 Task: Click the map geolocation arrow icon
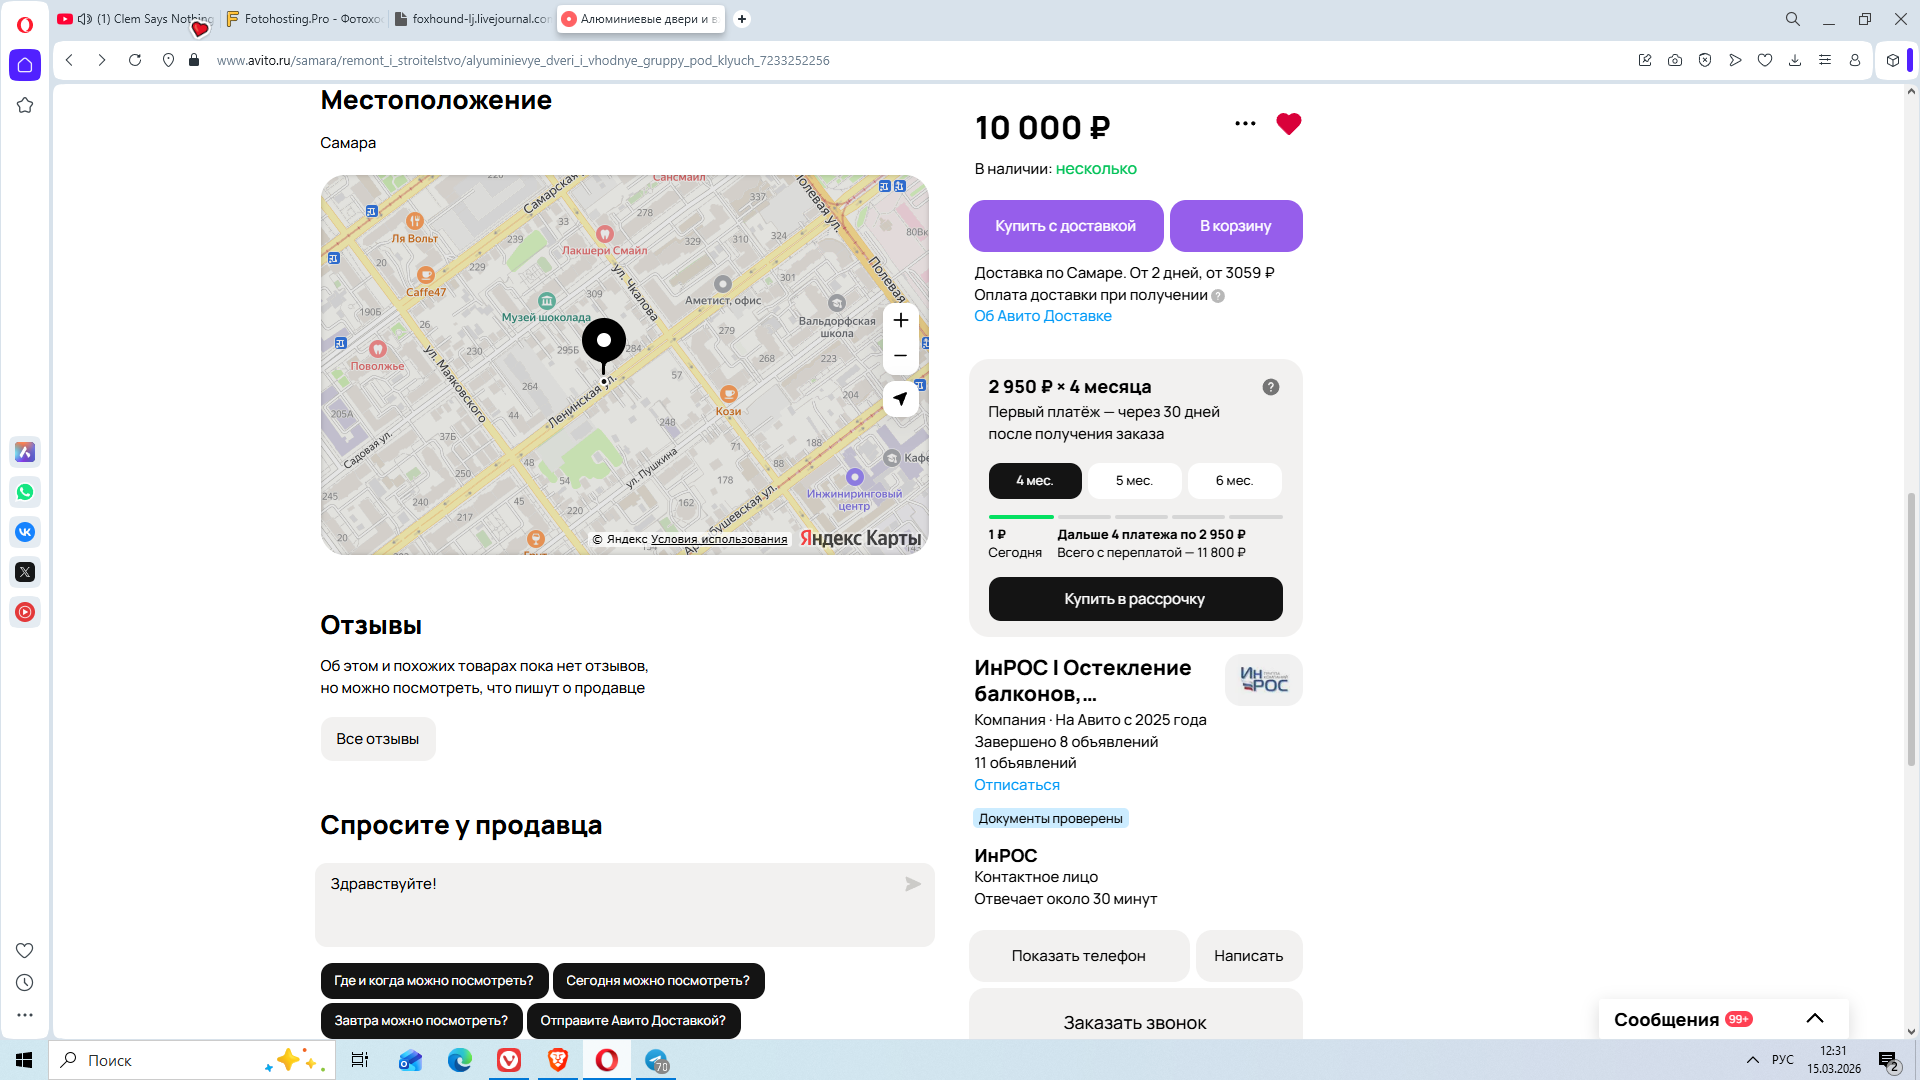[x=900, y=399]
